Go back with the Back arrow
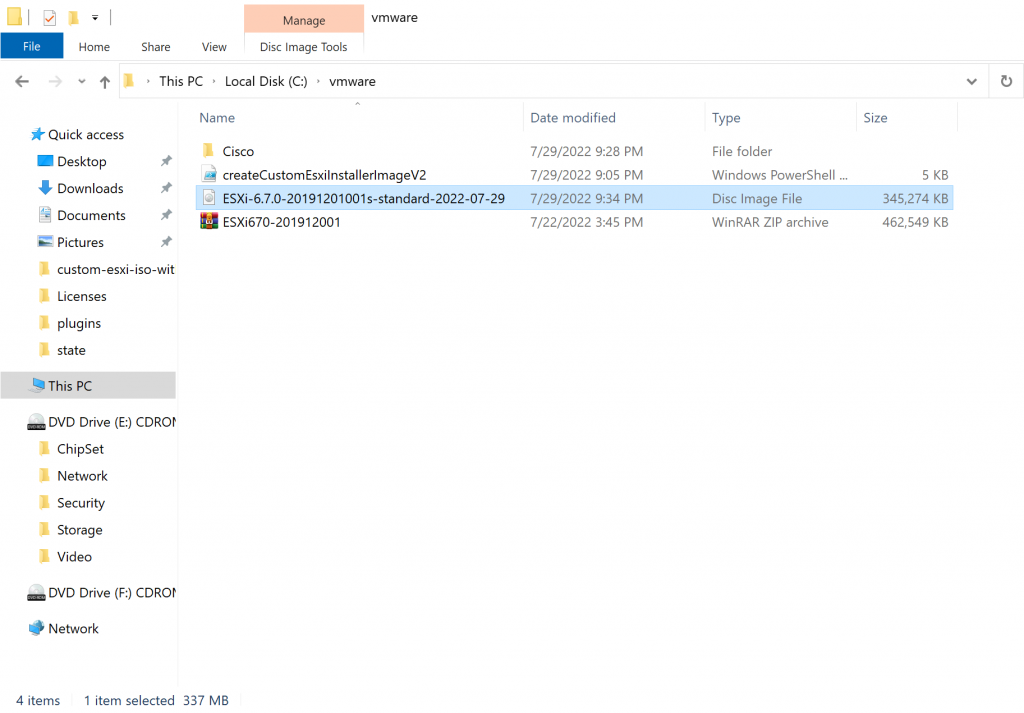 coord(22,82)
